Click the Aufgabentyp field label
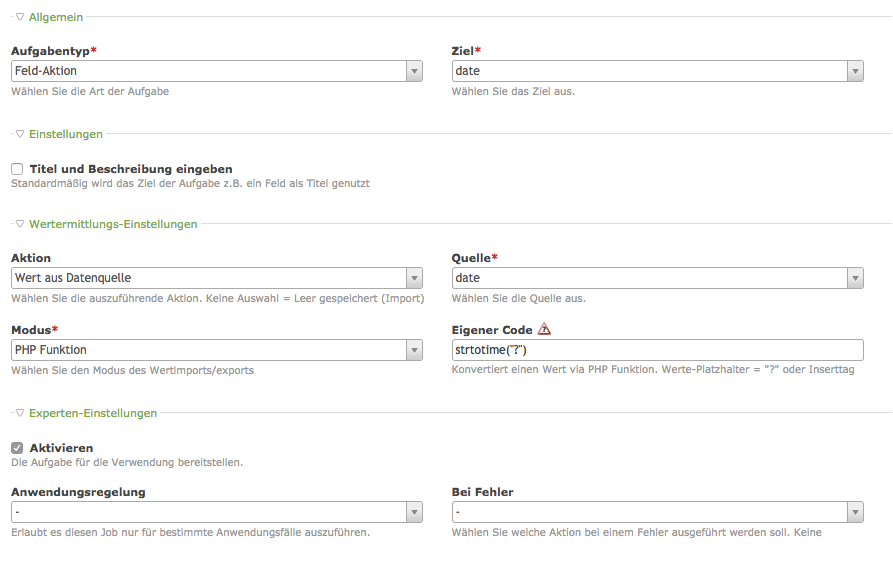Viewport: 893px width, 564px height. pyautogui.click(x=52, y=50)
